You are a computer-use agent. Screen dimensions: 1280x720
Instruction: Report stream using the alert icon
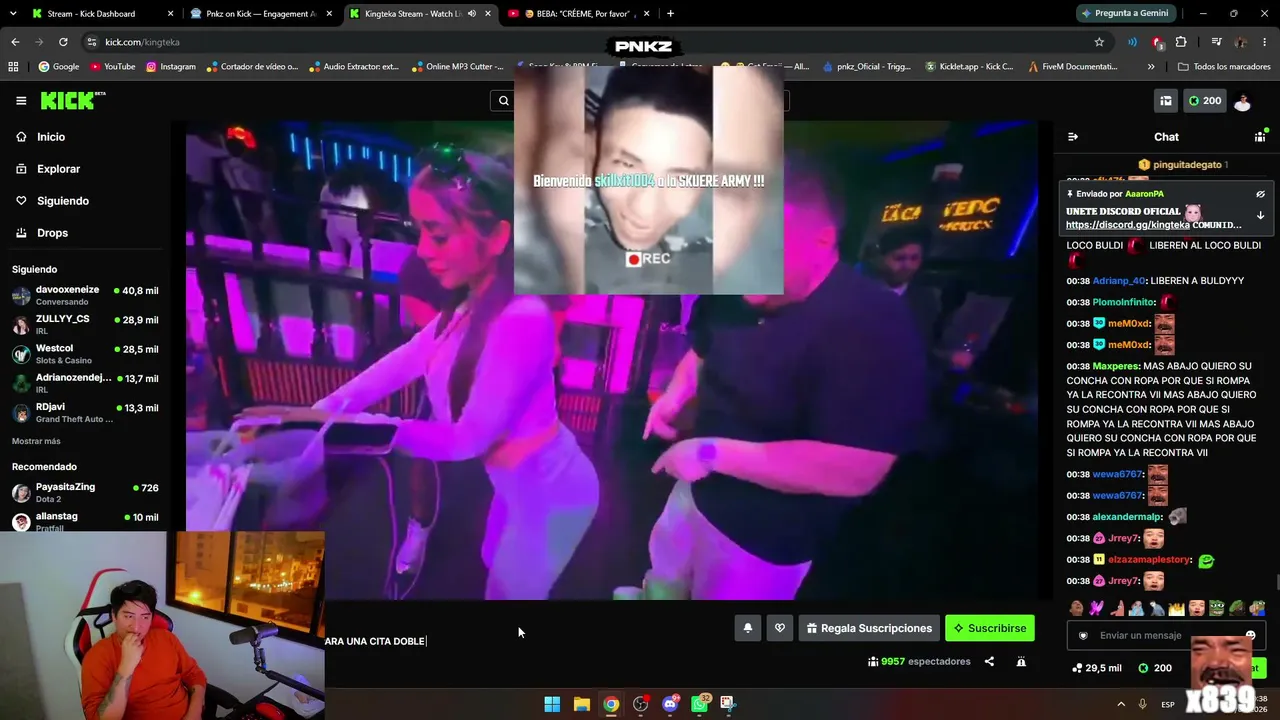[1021, 661]
